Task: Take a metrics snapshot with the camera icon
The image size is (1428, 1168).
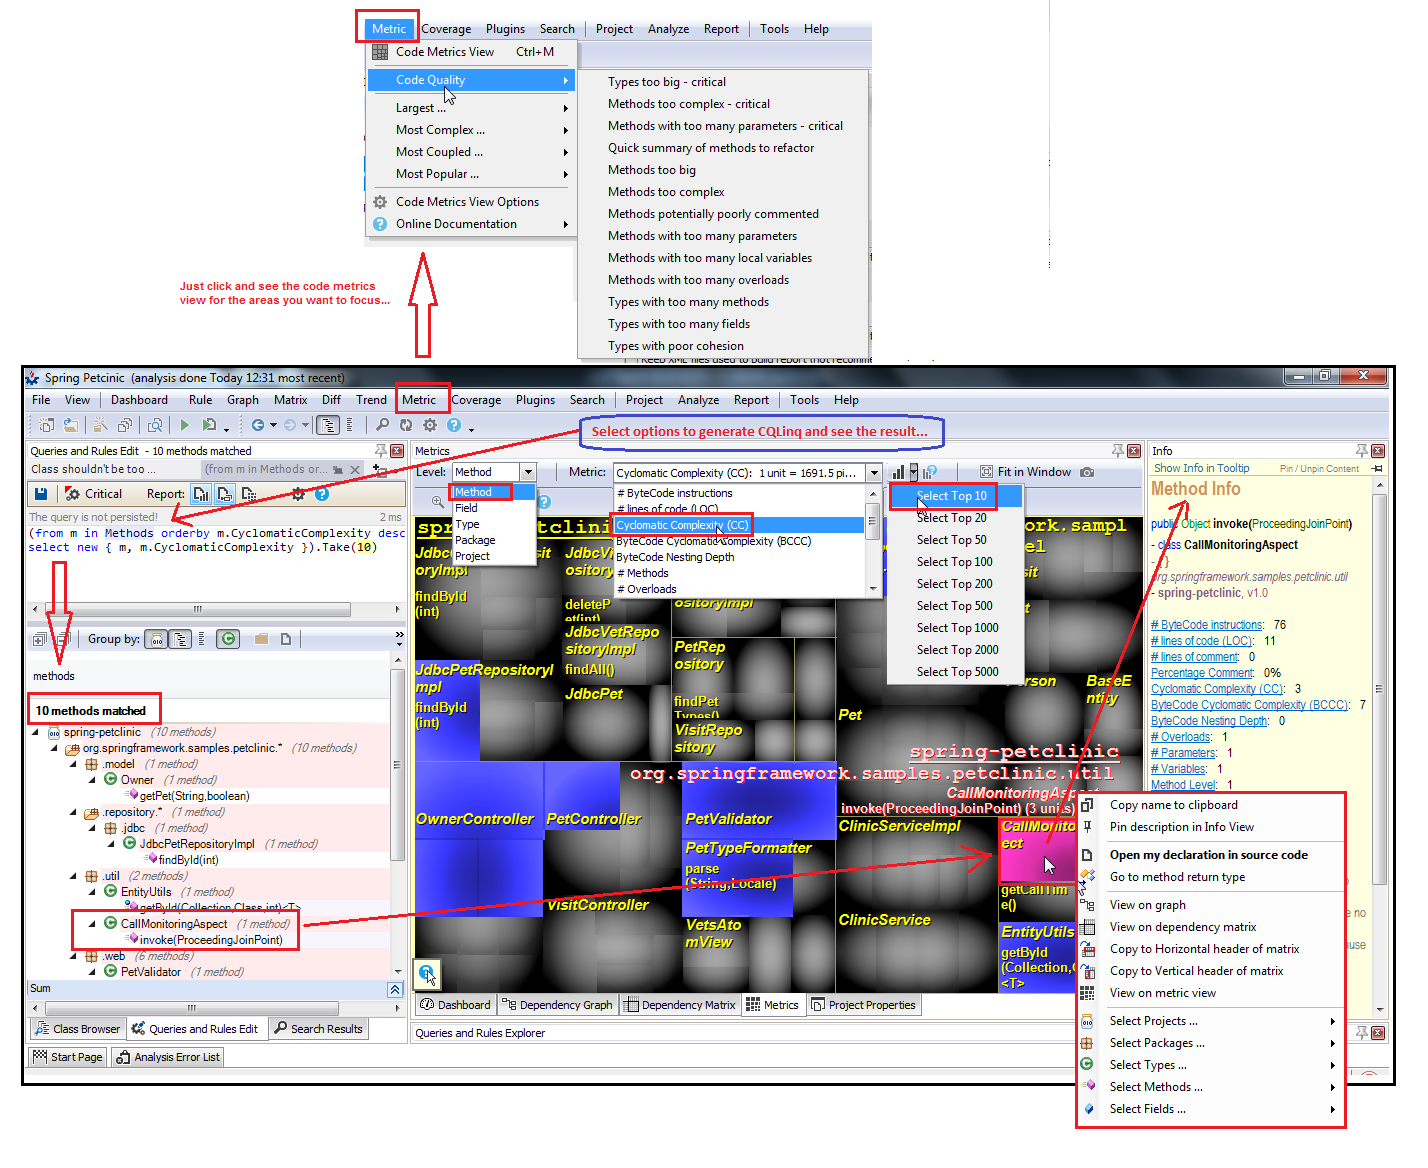Action: (x=1088, y=471)
